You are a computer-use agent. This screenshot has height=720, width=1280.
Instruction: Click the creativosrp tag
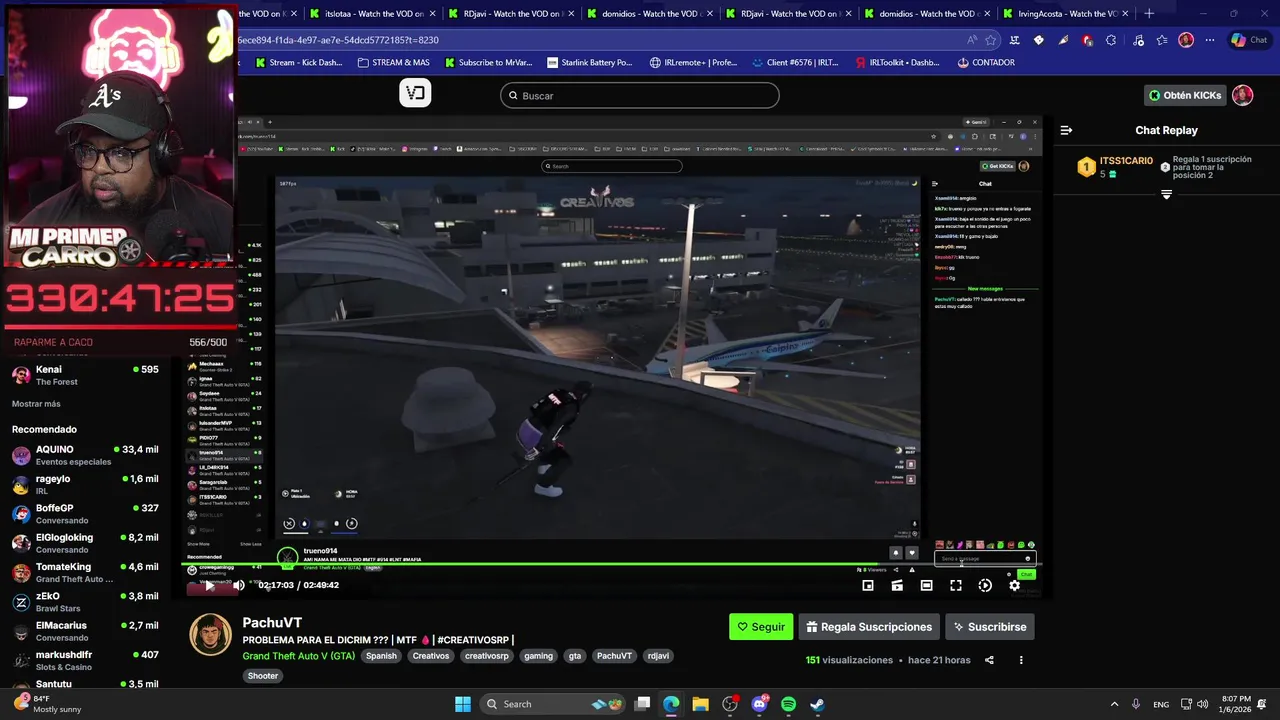pos(486,656)
